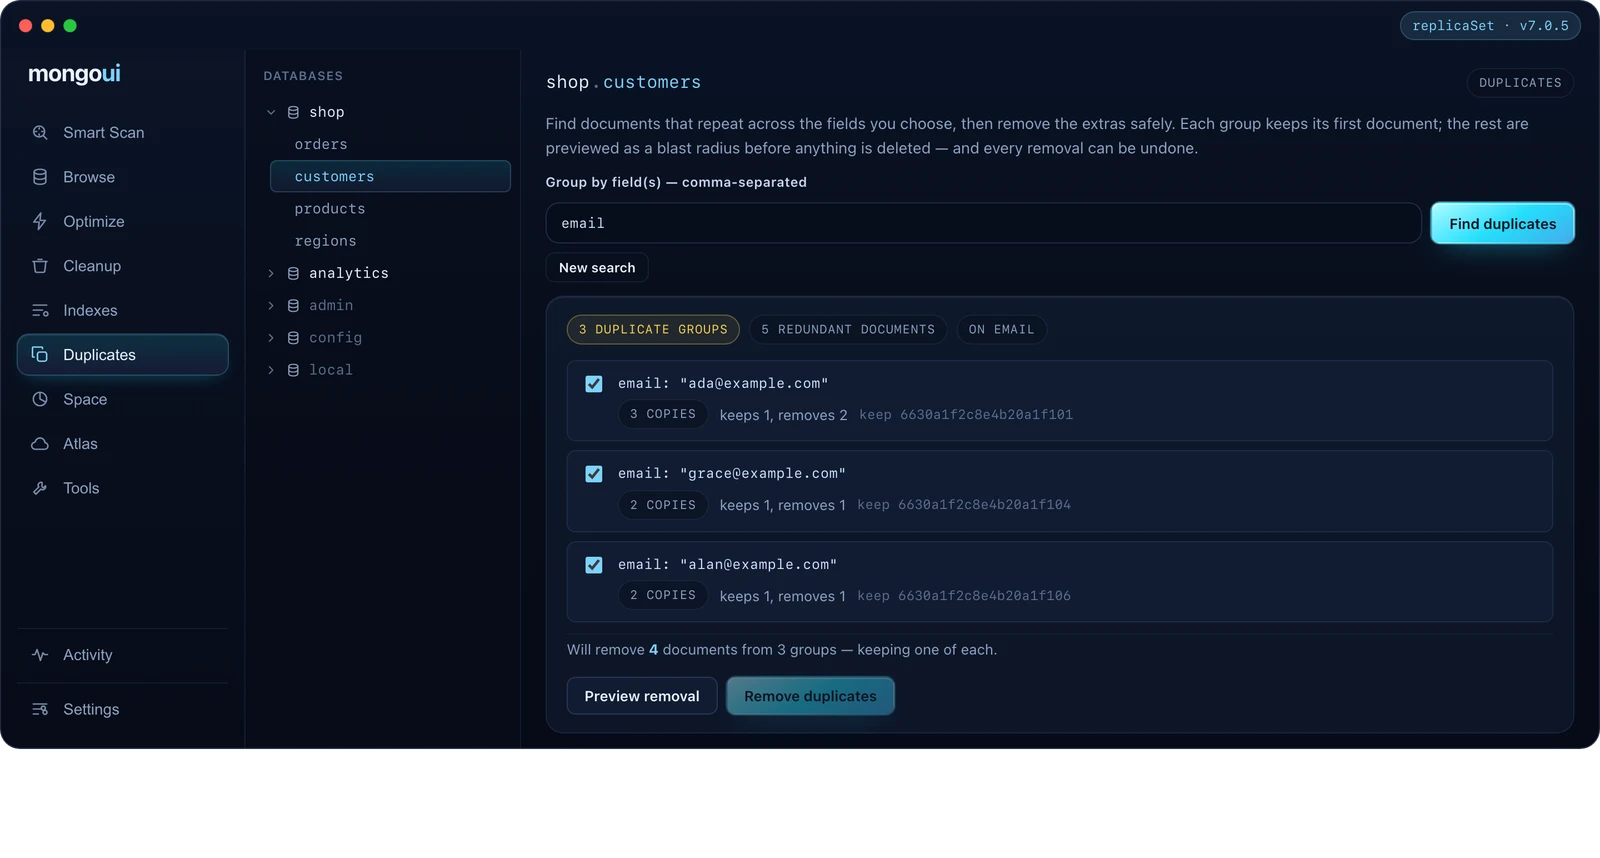Screen dimensions: 1600x858
Task: Click the admin database cylinder icon
Action: pos(293,305)
